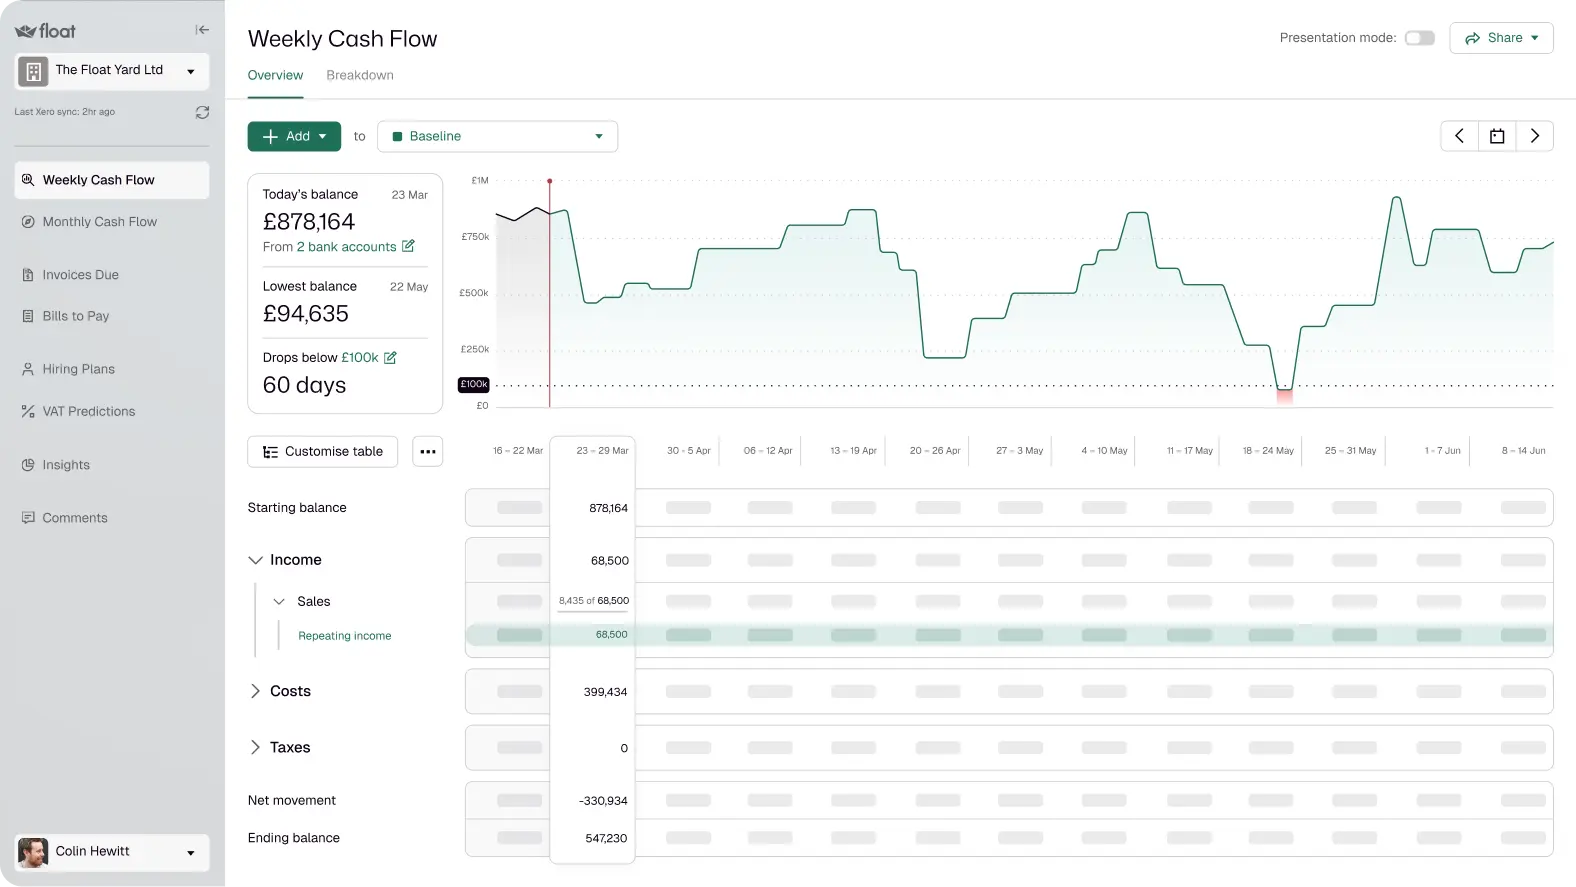Open the 2 bank accounts link
Image resolution: width=1576 pixels, height=887 pixels.
[x=347, y=247]
